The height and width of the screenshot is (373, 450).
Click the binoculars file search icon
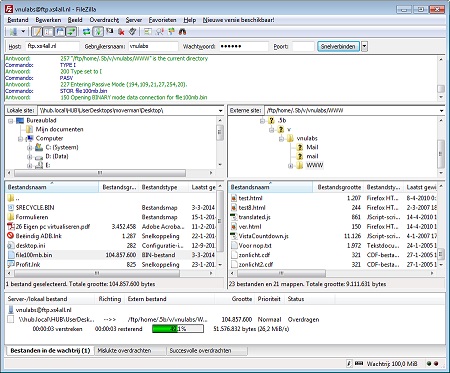pos(182,32)
